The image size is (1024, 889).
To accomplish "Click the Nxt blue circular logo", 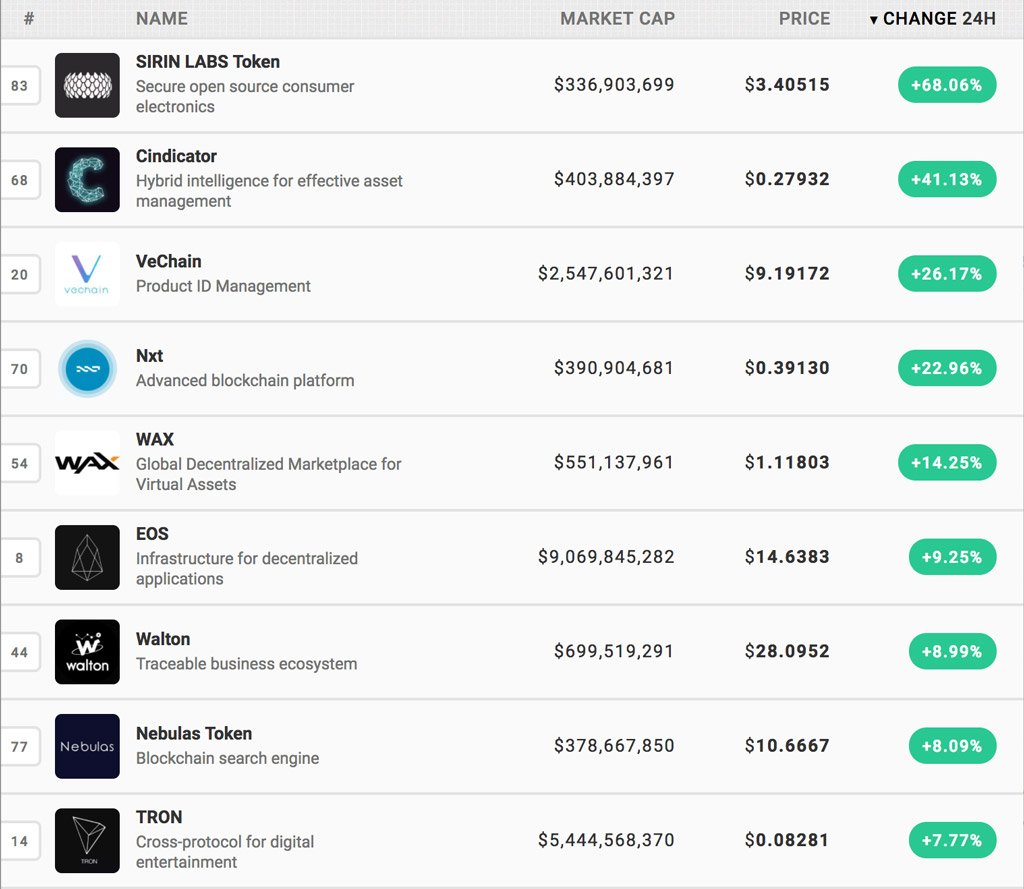I will point(87,368).
